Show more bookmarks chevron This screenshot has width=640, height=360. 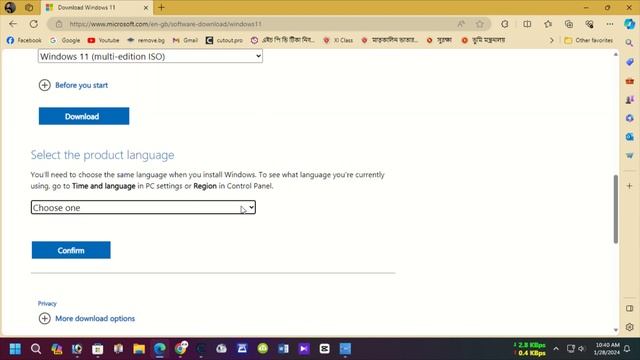552,40
